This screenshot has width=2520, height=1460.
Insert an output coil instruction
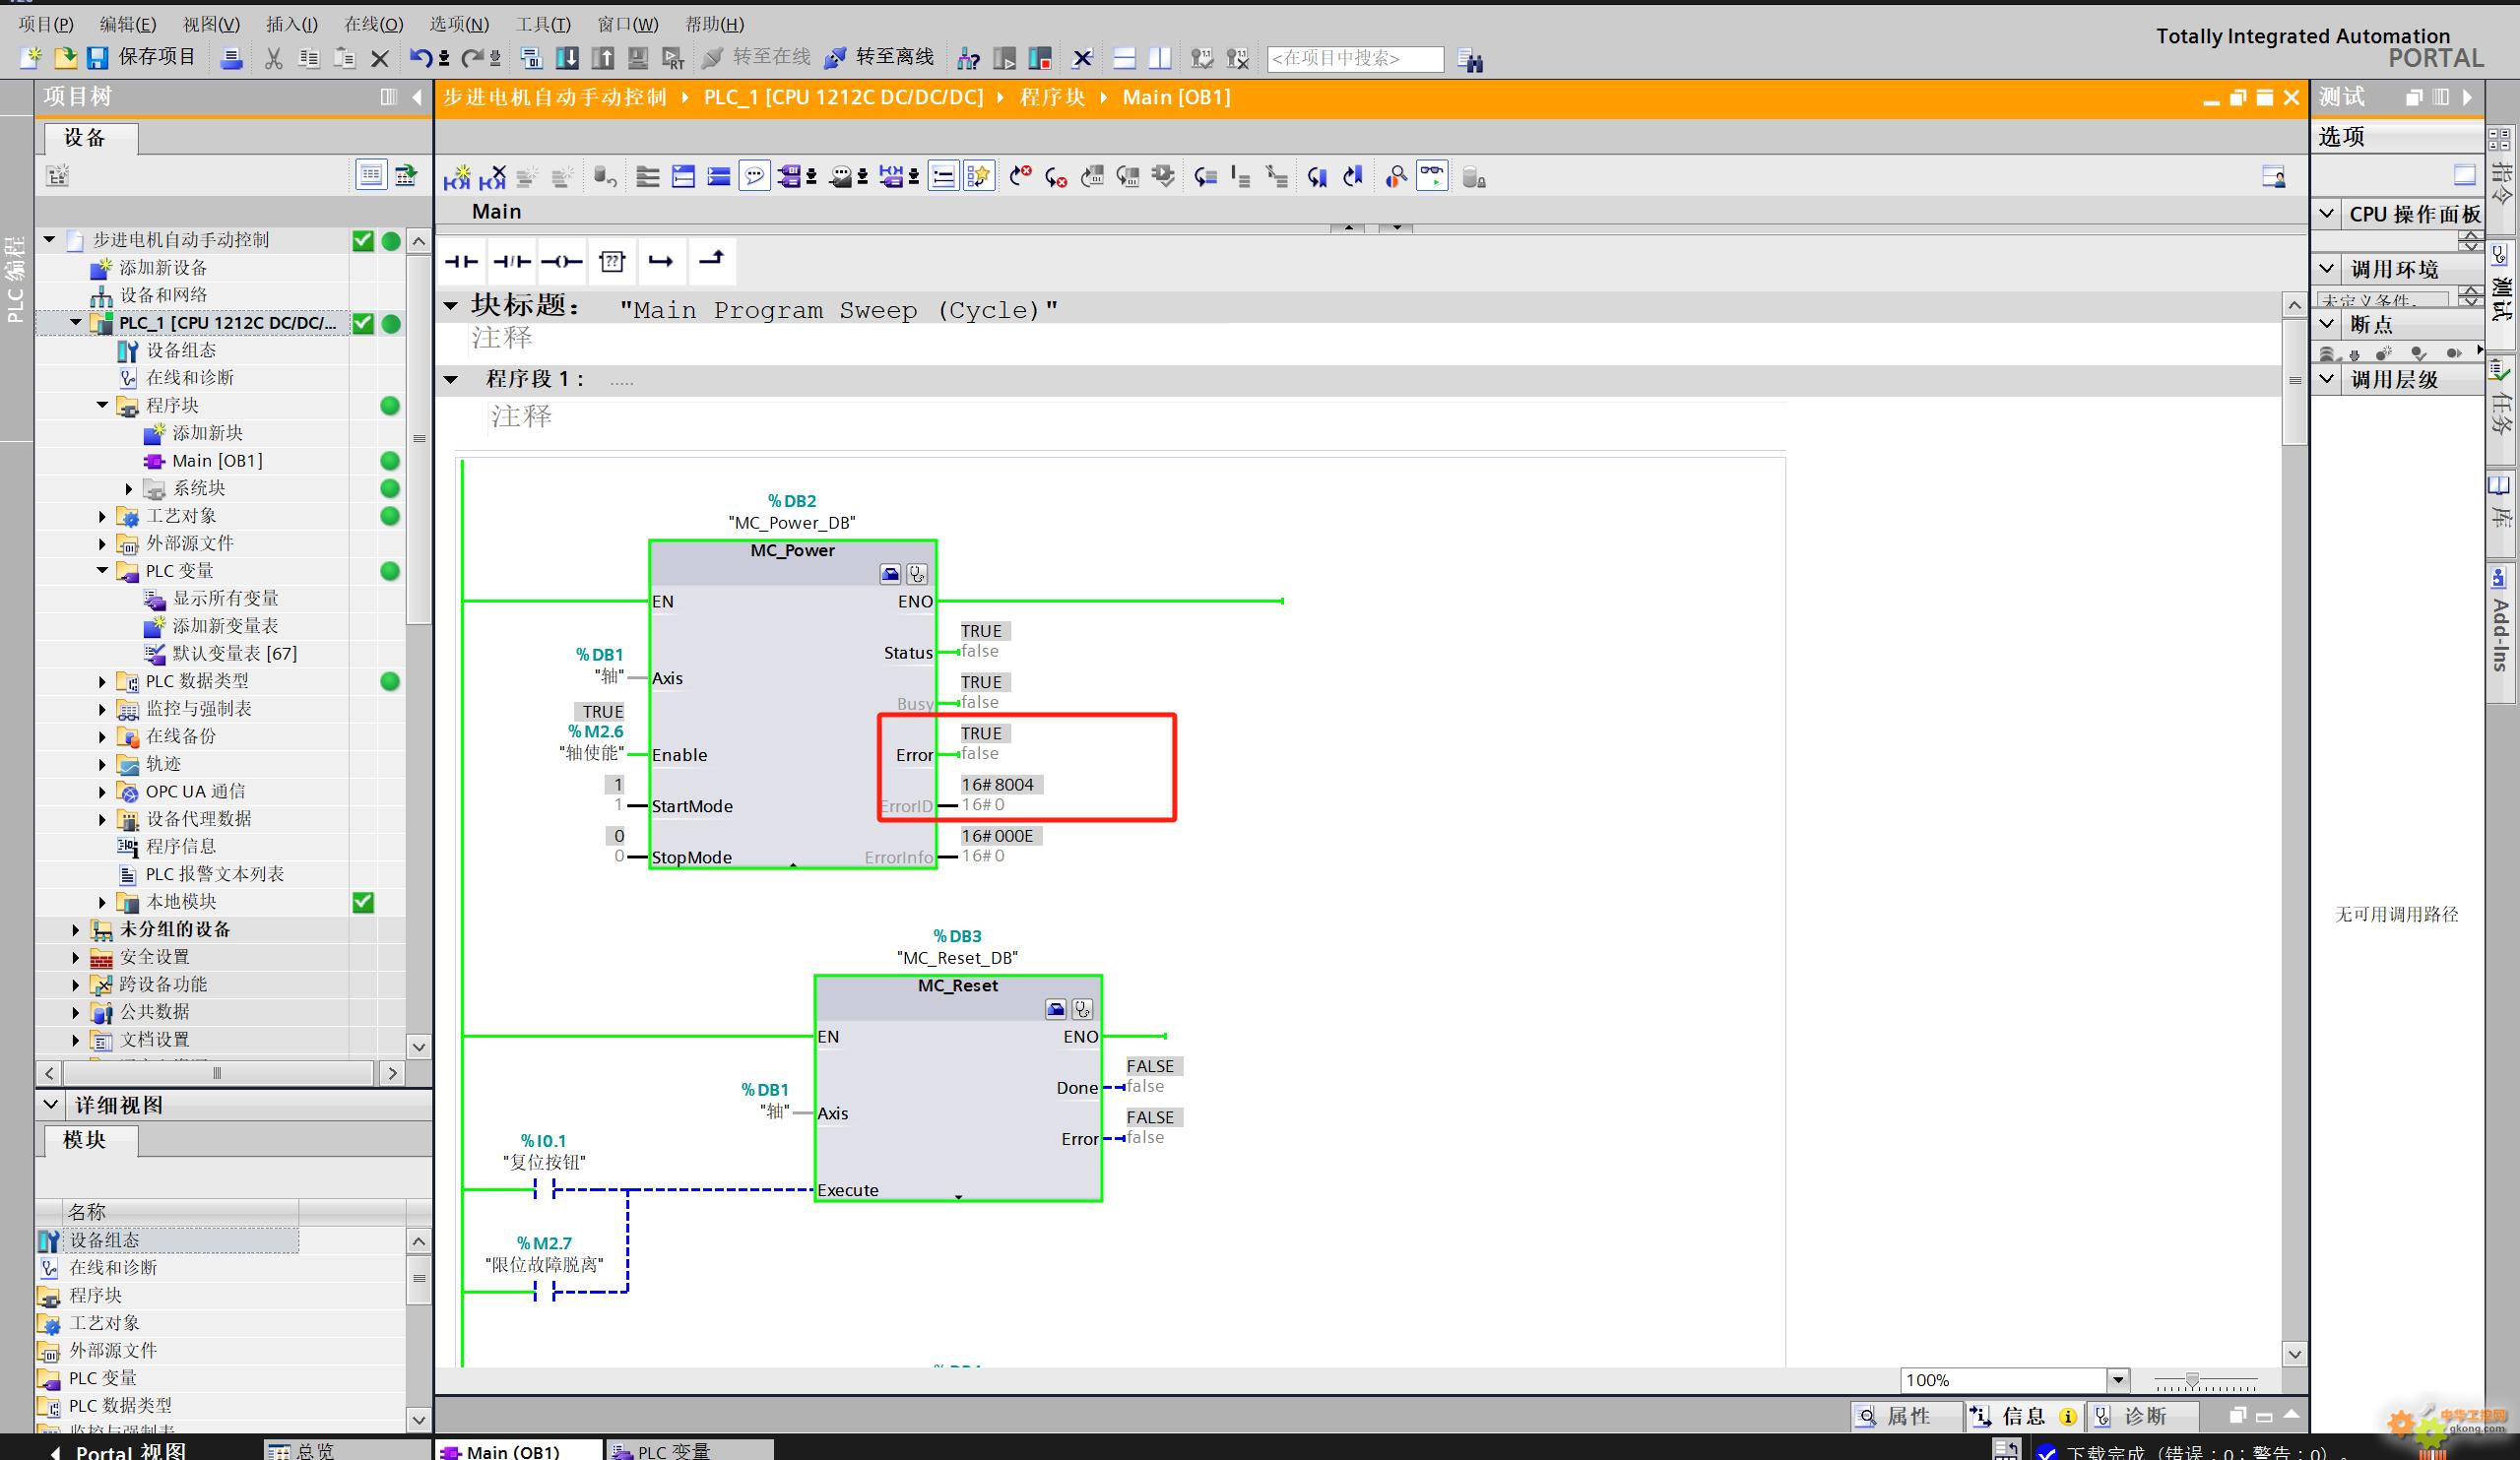(561, 261)
